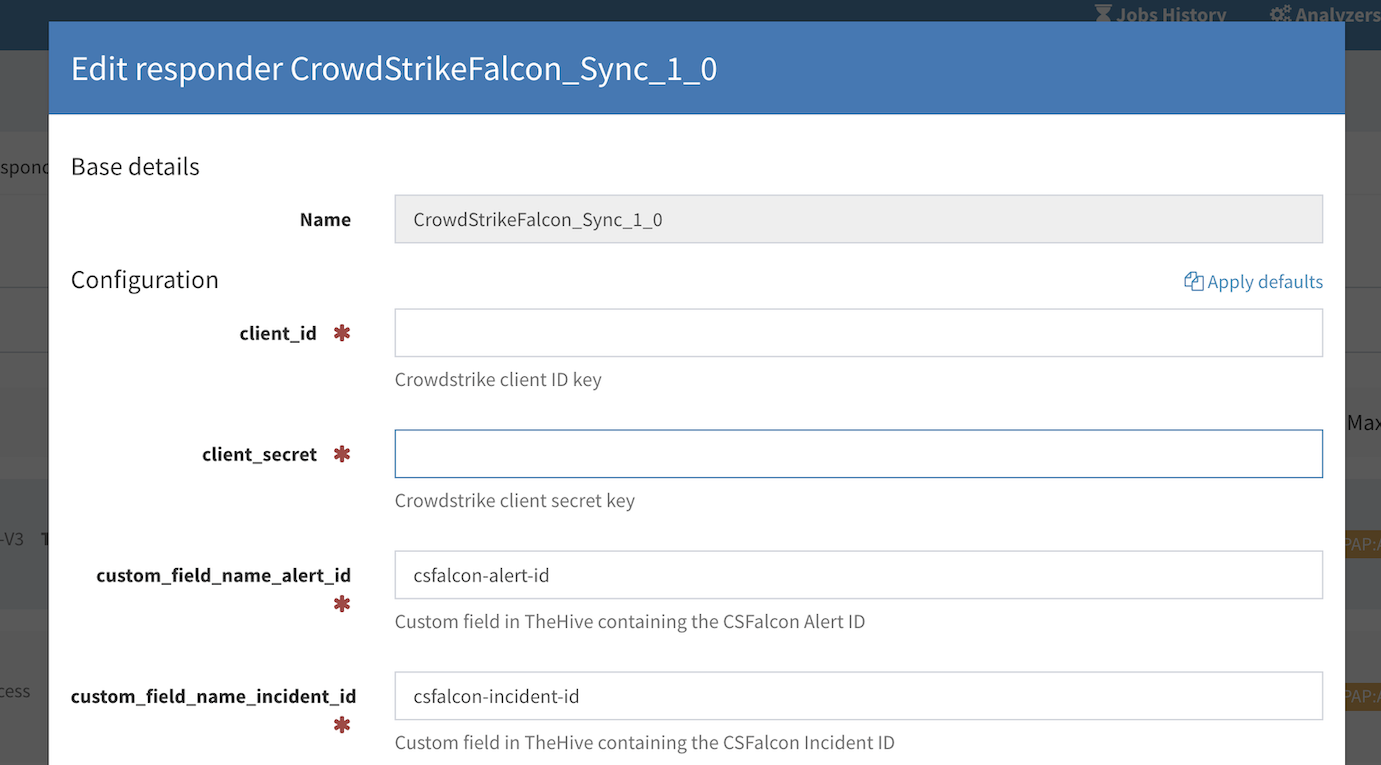
Task: Click the custom_field_name_alert_id label
Action: pos(224,575)
